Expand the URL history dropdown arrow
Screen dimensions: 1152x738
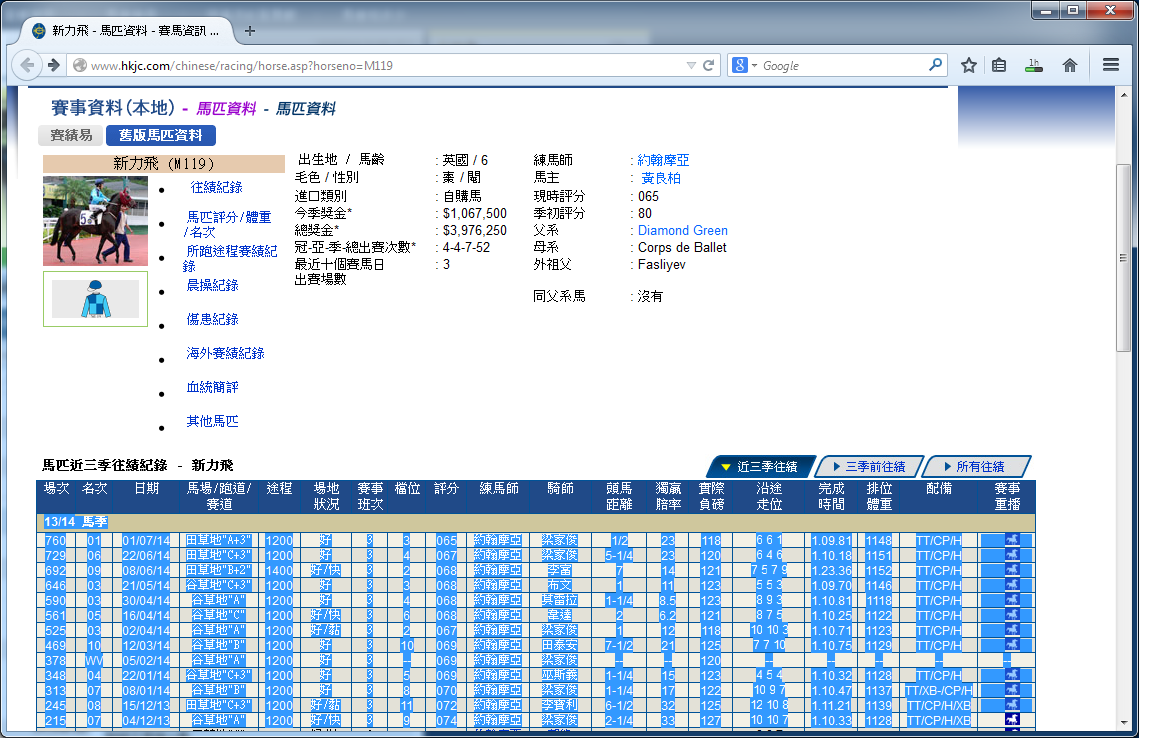point(690,65)
